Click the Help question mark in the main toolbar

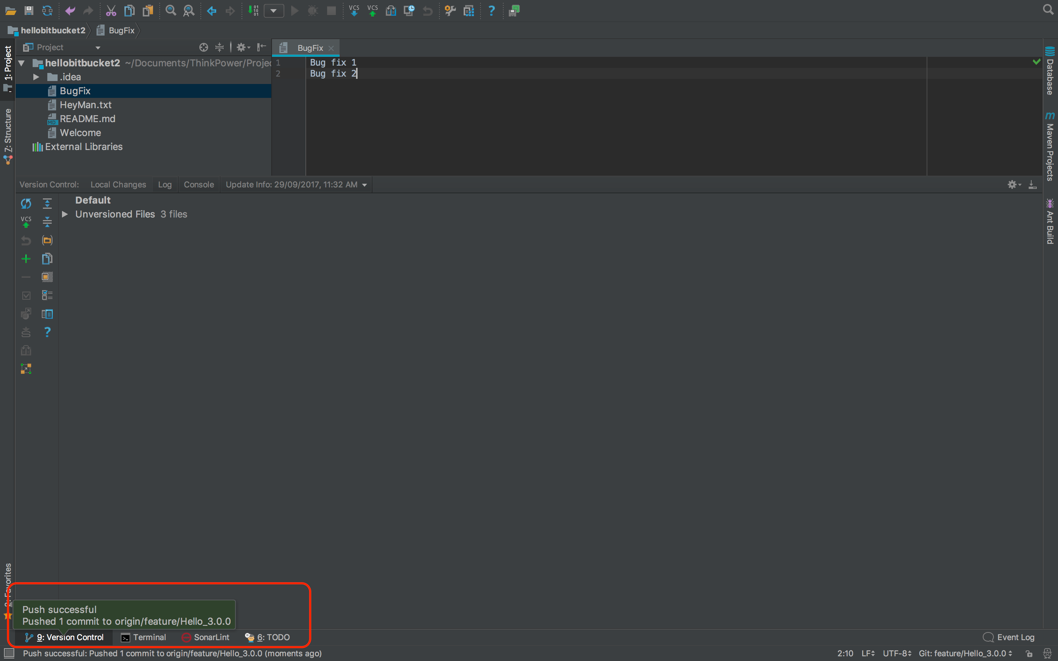491,11
